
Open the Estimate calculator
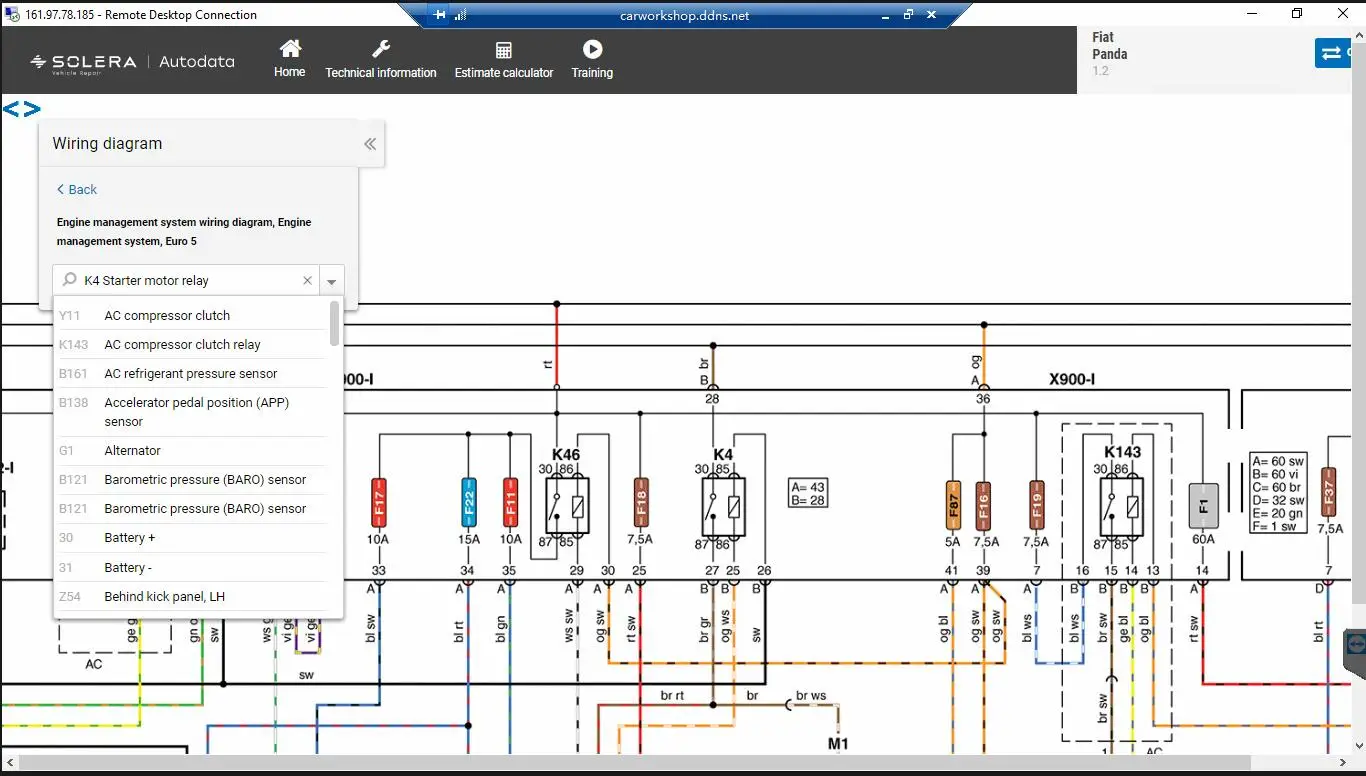tap(504, 51)
